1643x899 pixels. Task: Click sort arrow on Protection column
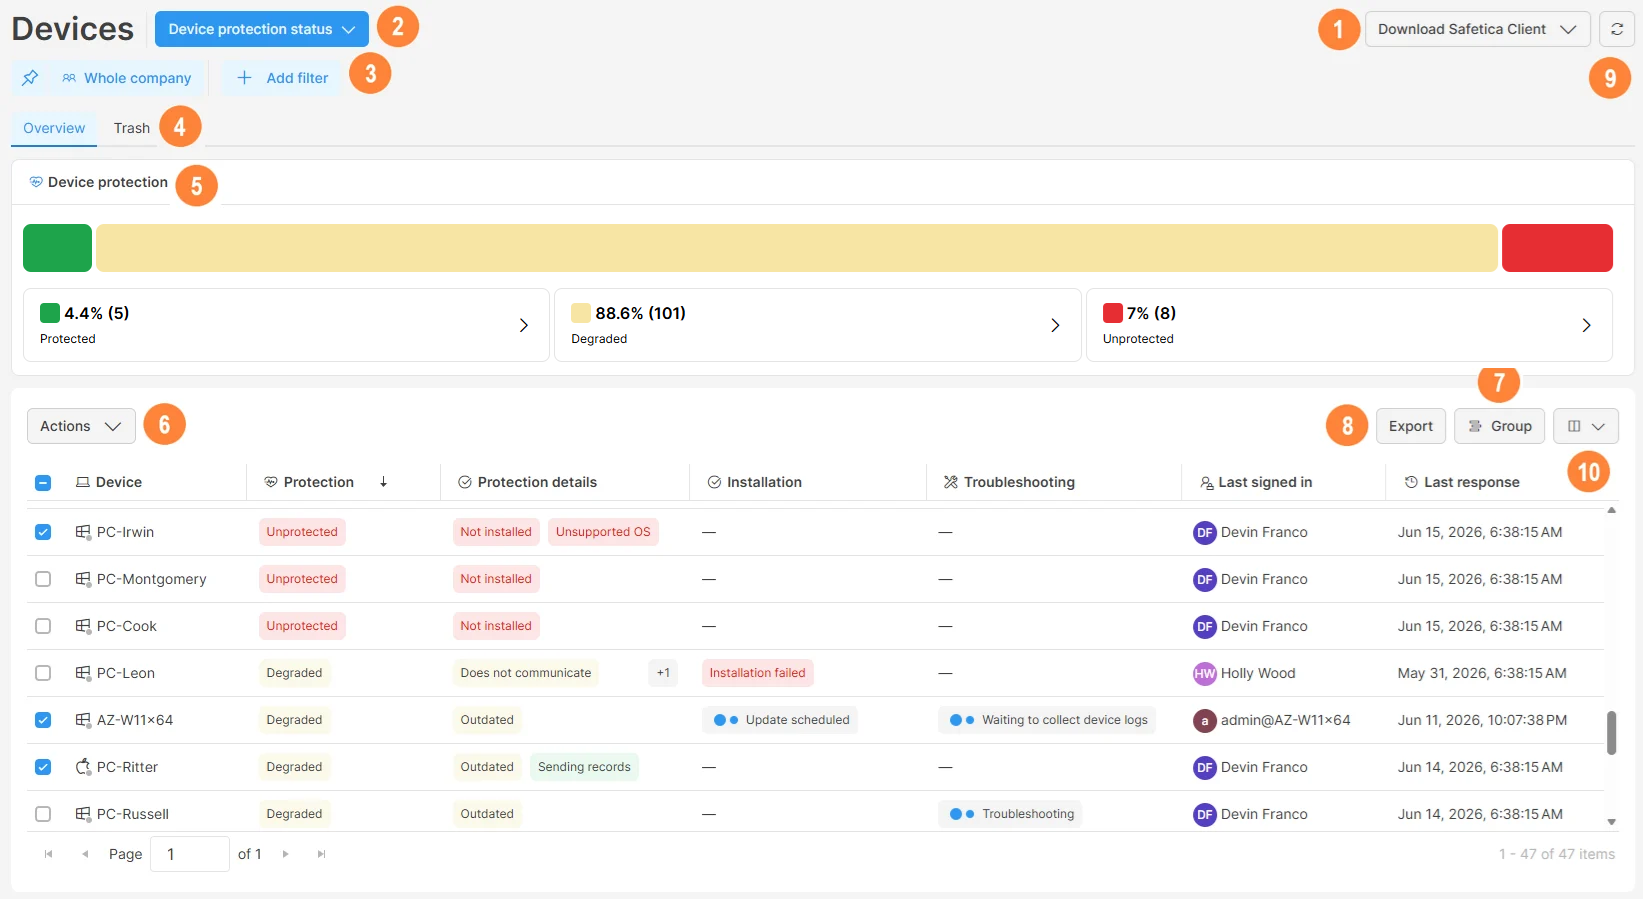(x=383, y=482)
